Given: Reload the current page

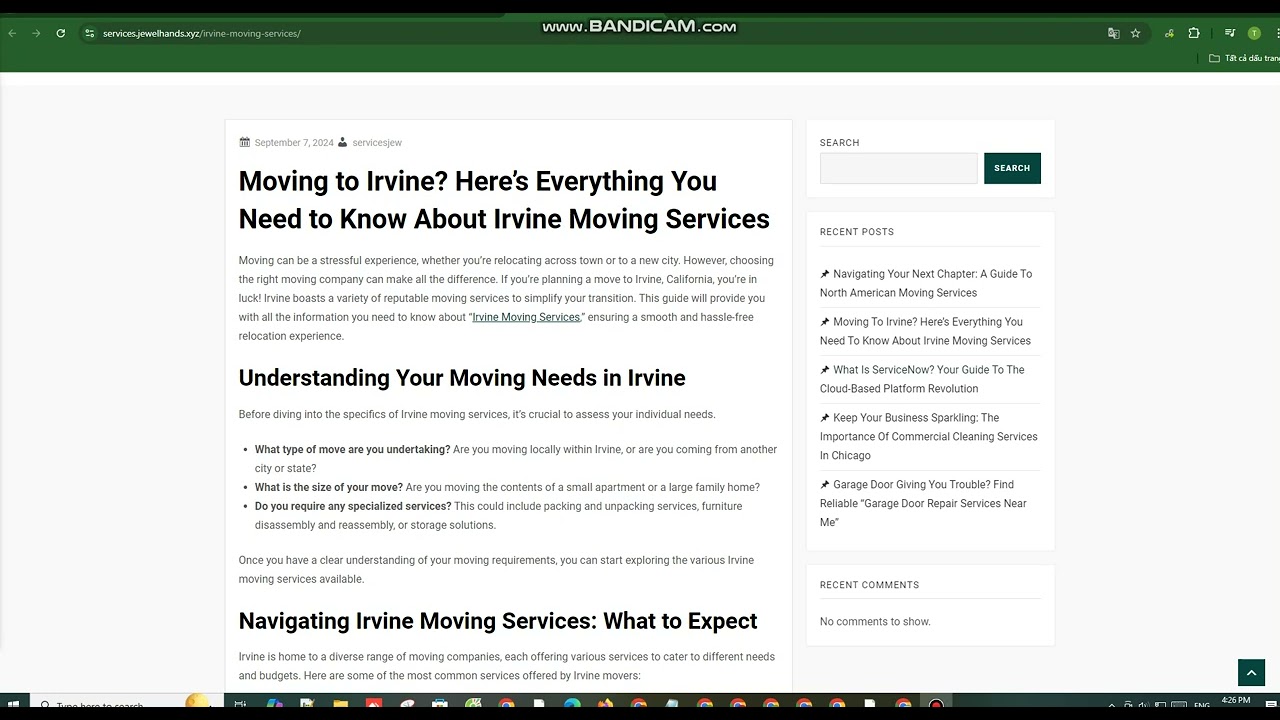Looking at the screenshot, I should pyautogui.click(x=61, y=33).
